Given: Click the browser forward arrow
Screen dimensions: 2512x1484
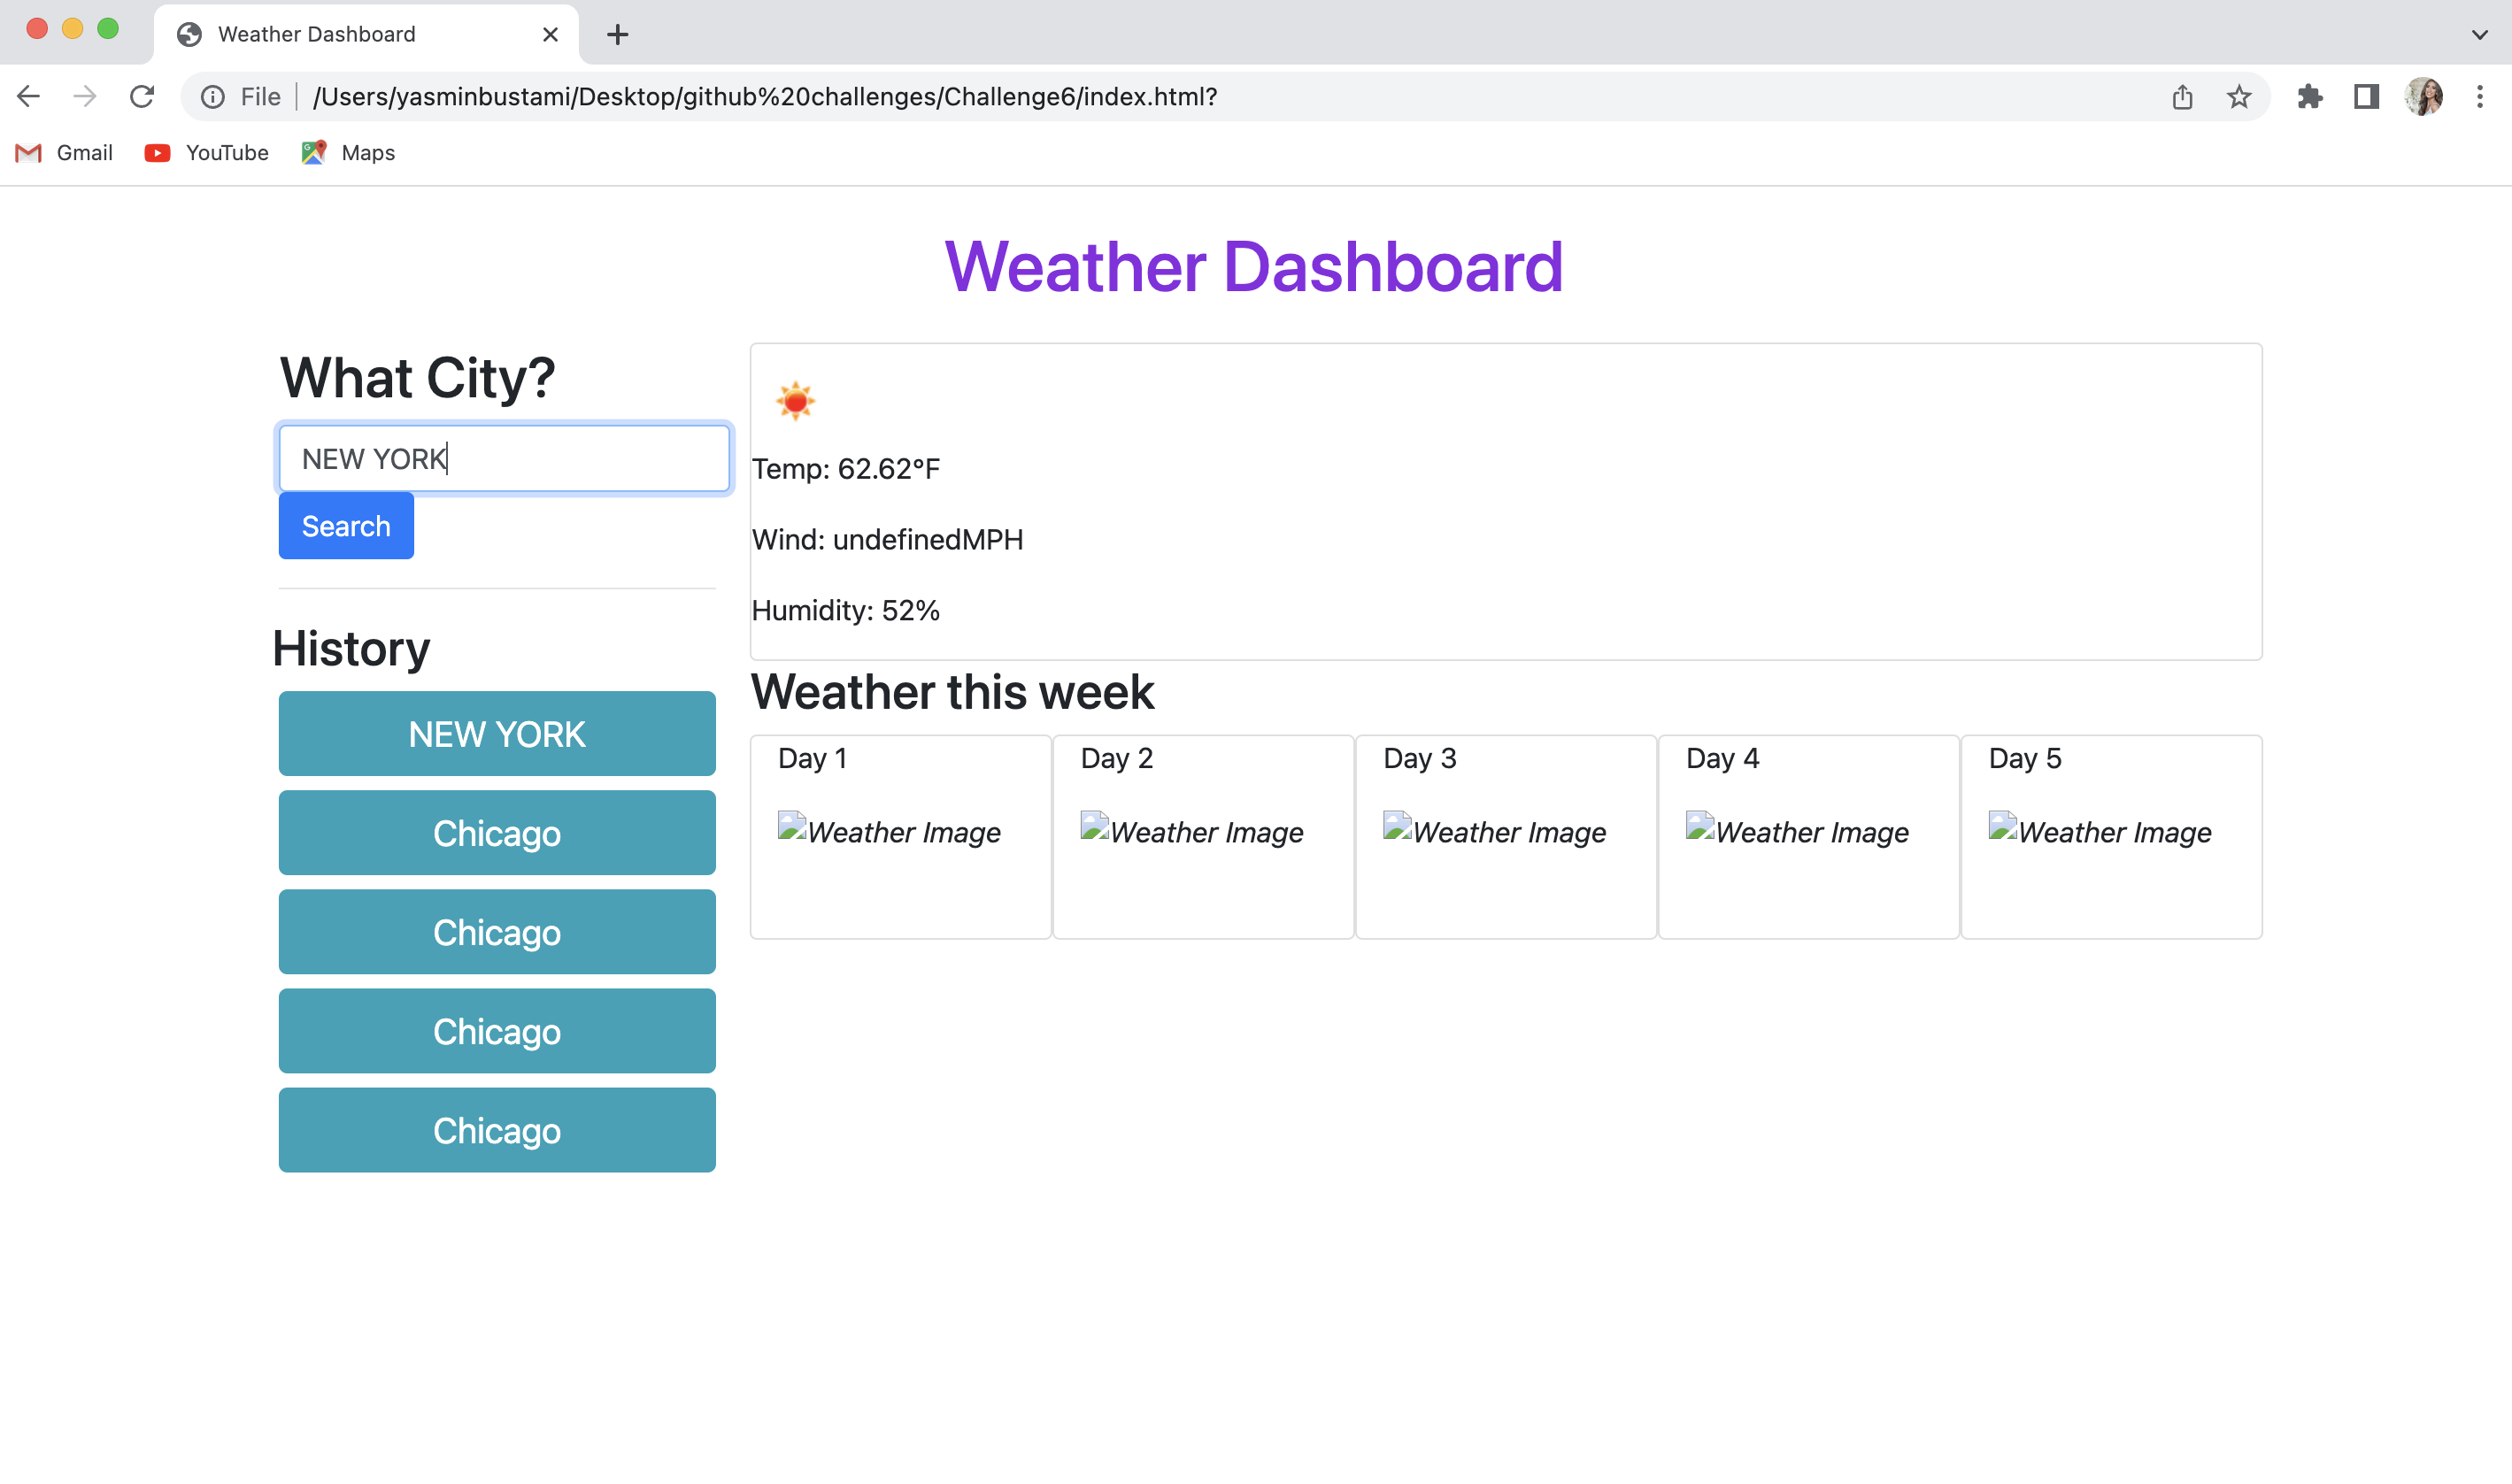Looking at the screenshot, I should coord(85,97).
